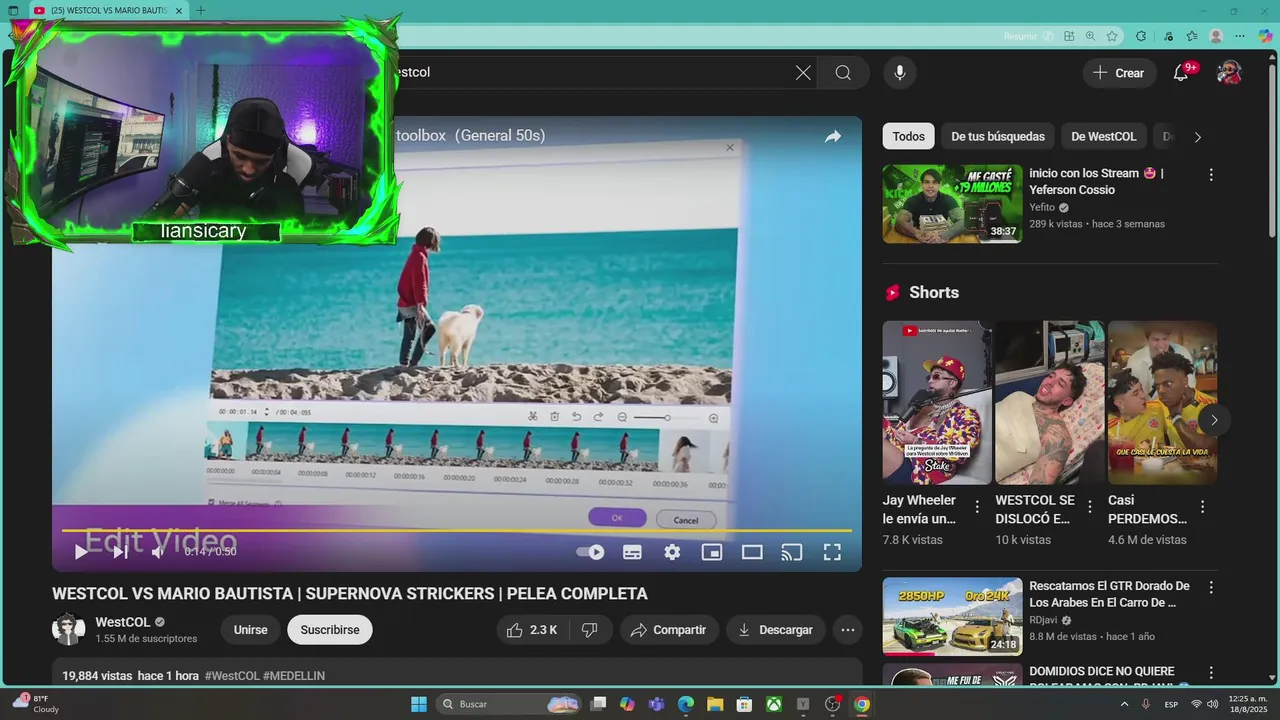Open the Jay Wheeler short
Viewport: 1280px width, 720px height.
[x=937, y=403]
